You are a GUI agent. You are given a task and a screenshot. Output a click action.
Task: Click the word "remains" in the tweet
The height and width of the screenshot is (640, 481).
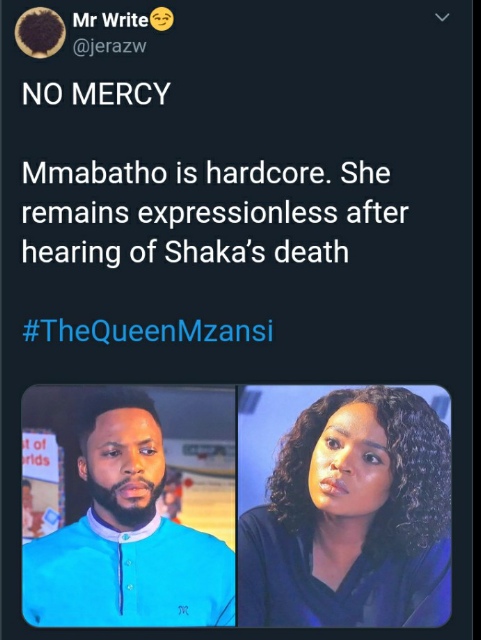[75, 213]
